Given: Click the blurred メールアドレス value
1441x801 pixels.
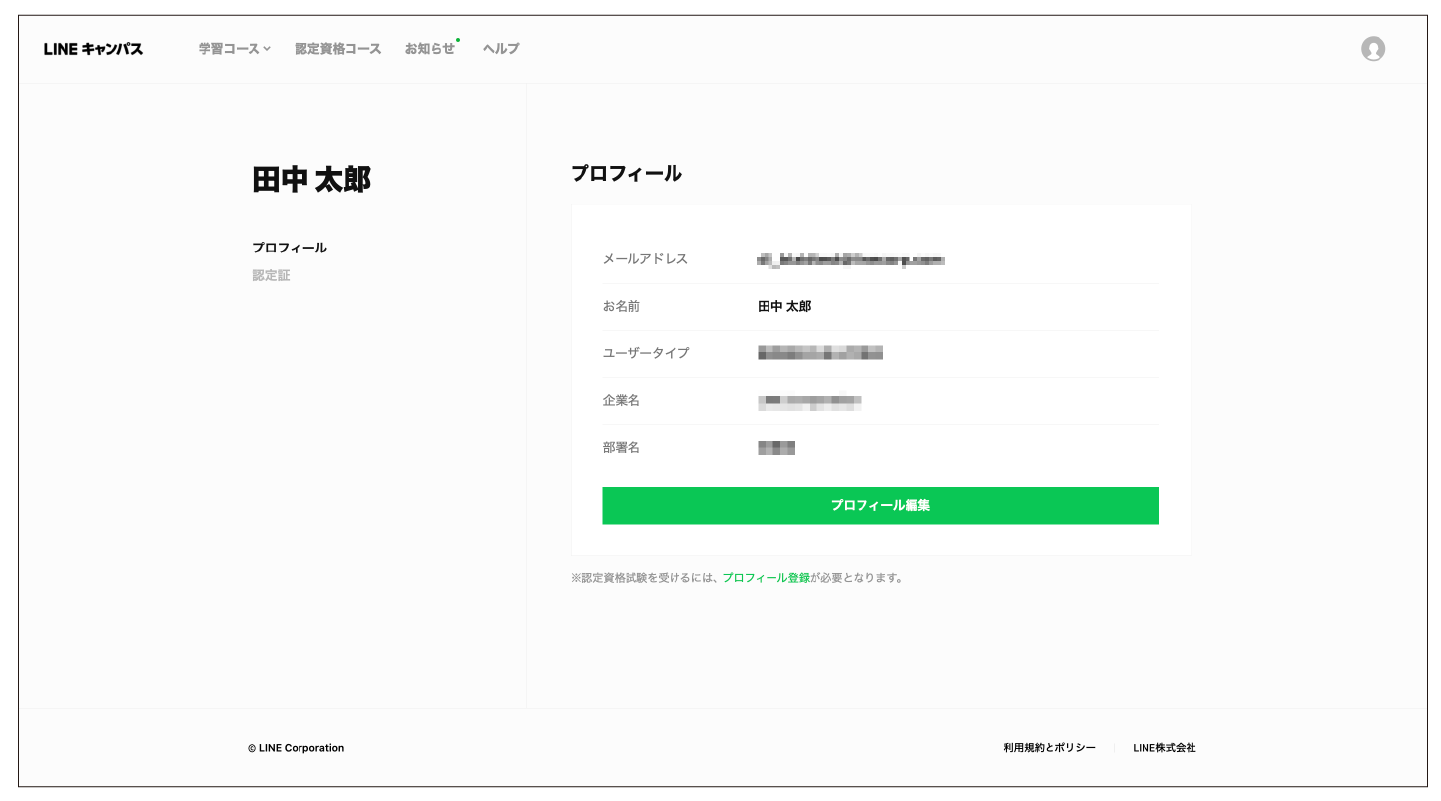Looking at the screenshot, I should [851, 260].
